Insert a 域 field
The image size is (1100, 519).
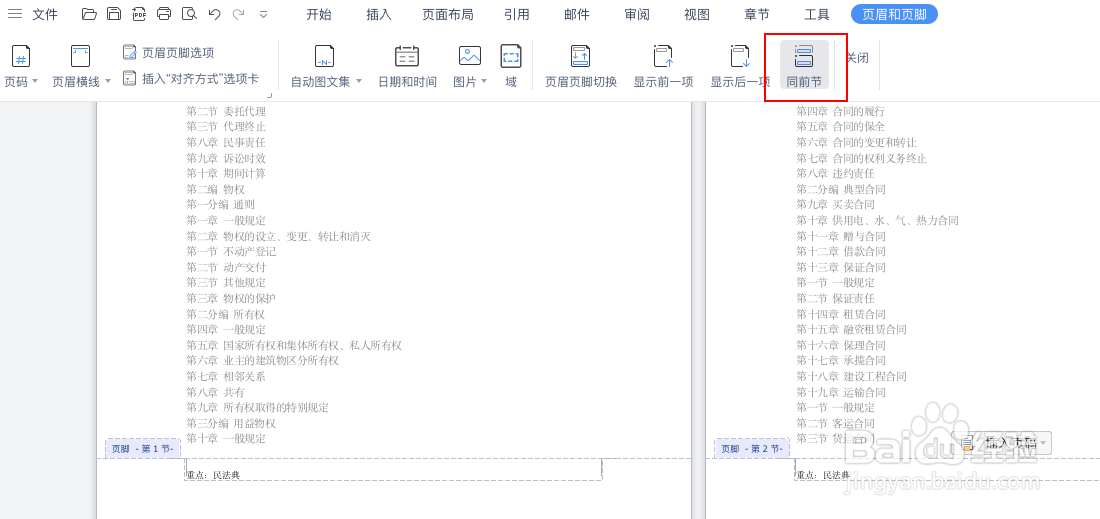point(511,66)
